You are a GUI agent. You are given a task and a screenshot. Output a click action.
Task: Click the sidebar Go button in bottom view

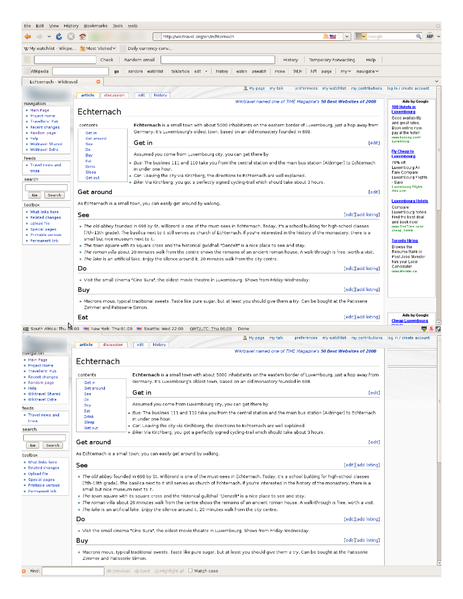(33, 445)
